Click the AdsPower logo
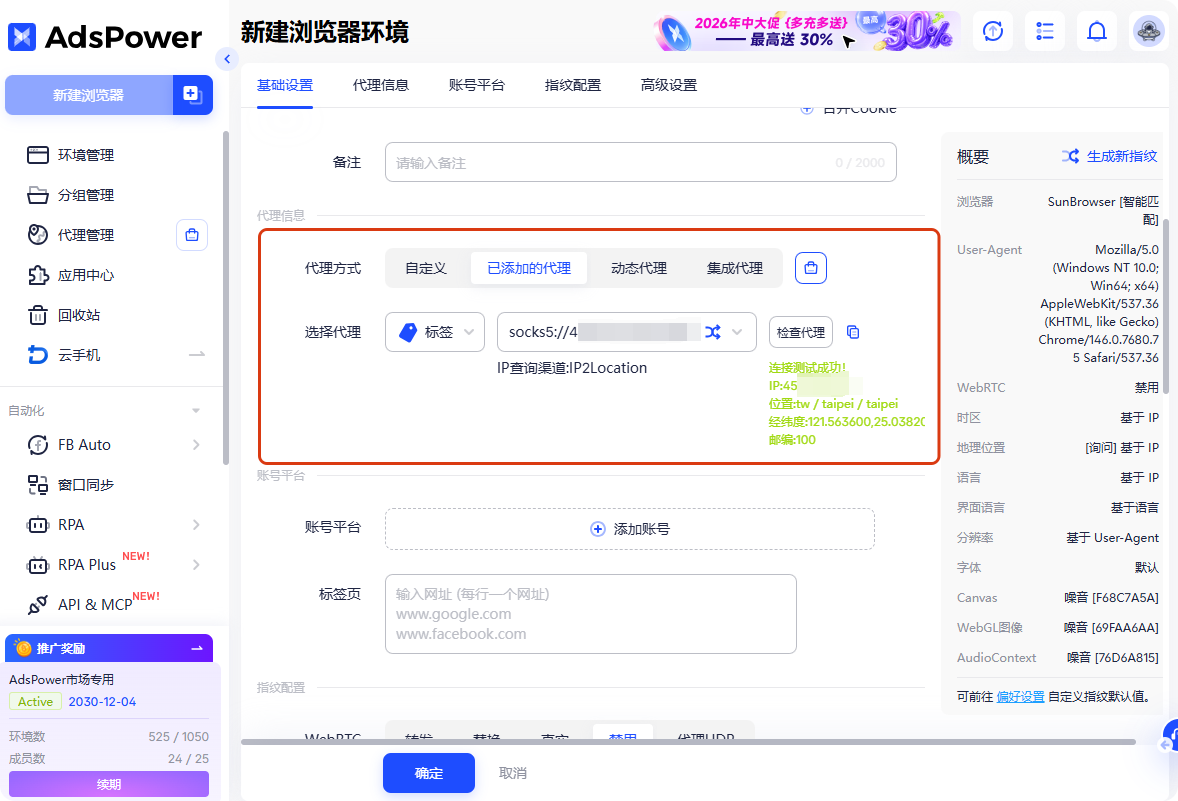Screen dimensions: 1178x801 click(104, 37)
